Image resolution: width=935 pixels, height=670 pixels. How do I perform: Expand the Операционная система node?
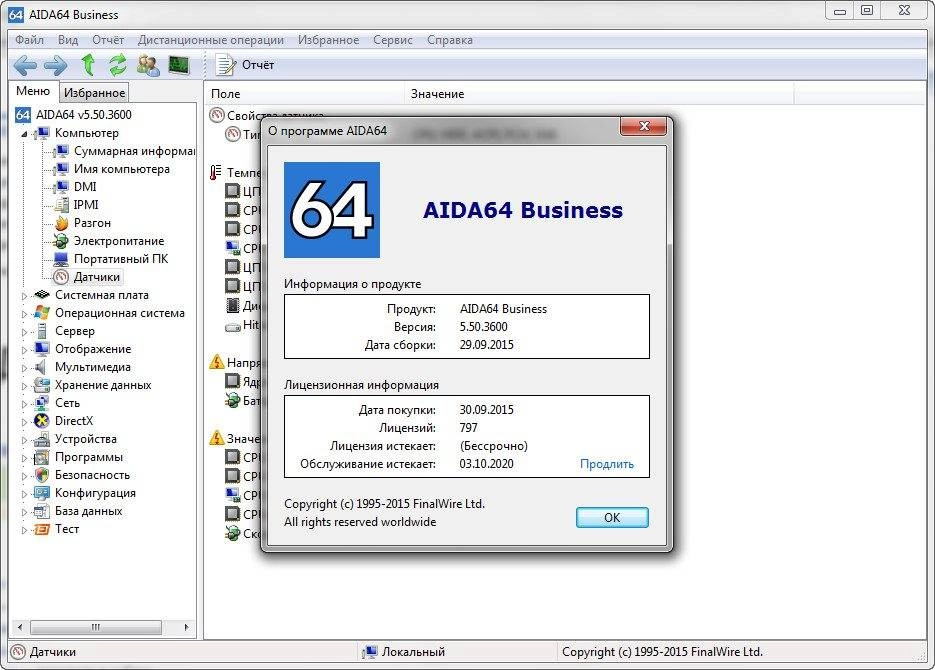coord(24,314)
